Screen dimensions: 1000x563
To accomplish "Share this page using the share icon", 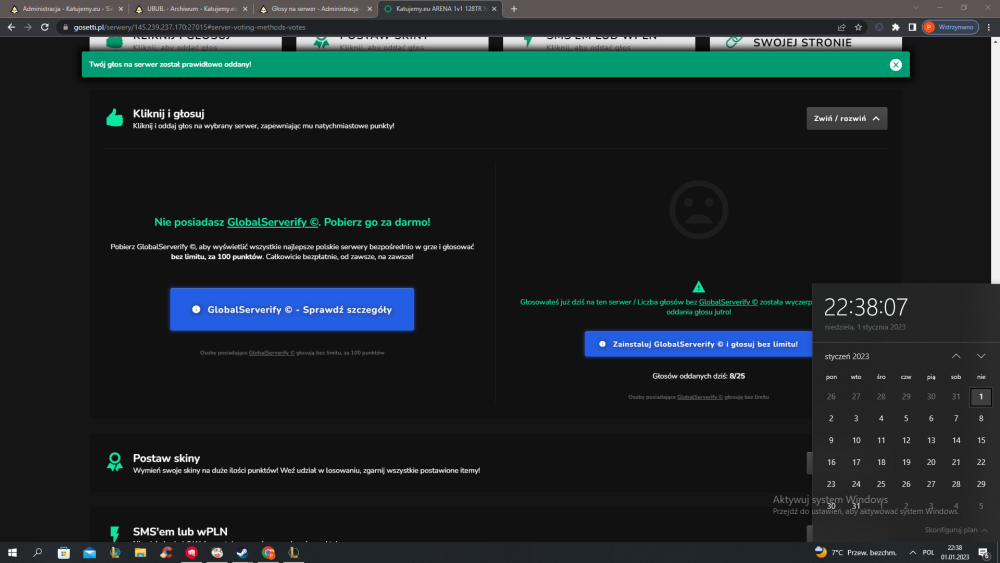I will click(x=841, y=27).
